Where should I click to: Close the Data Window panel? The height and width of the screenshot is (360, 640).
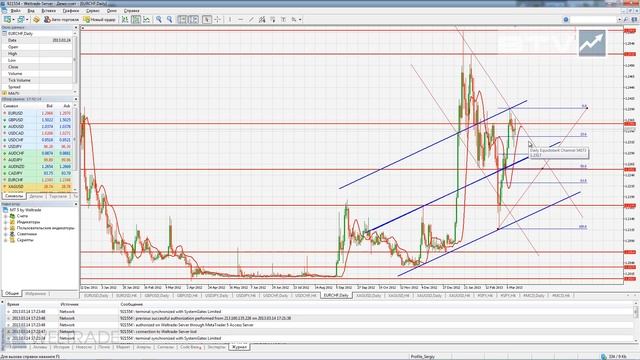click(76, 27)
